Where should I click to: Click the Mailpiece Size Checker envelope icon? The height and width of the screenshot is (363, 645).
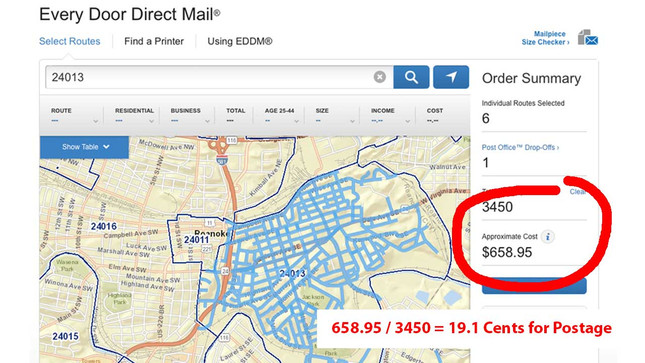[588, 37]
